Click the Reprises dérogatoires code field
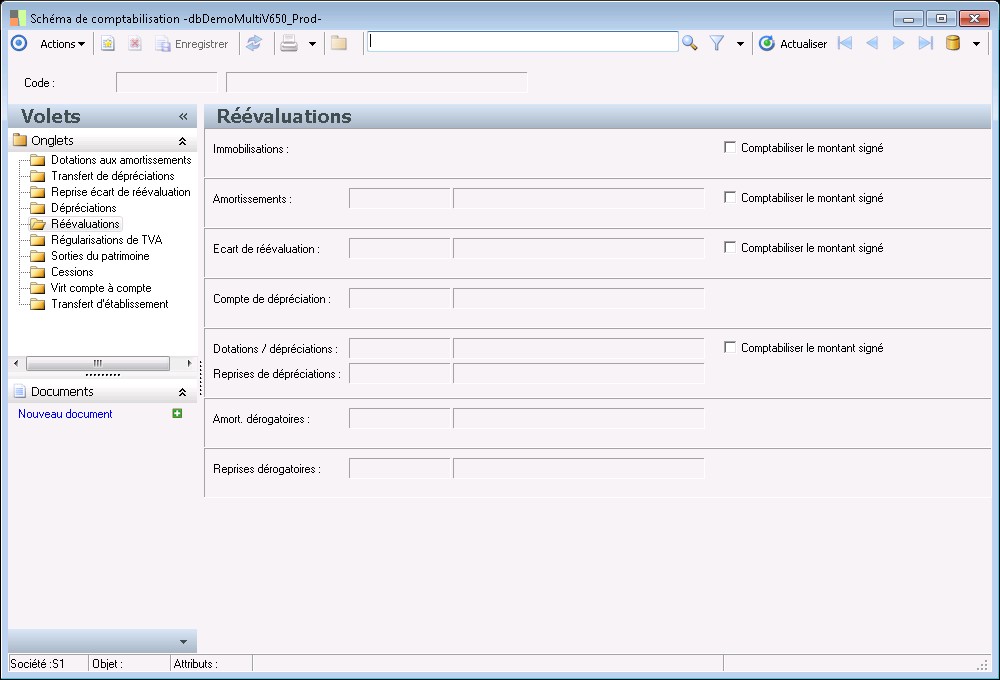Screen dimensions: 1000x680 pyautogui.click(x=400, y=468)
